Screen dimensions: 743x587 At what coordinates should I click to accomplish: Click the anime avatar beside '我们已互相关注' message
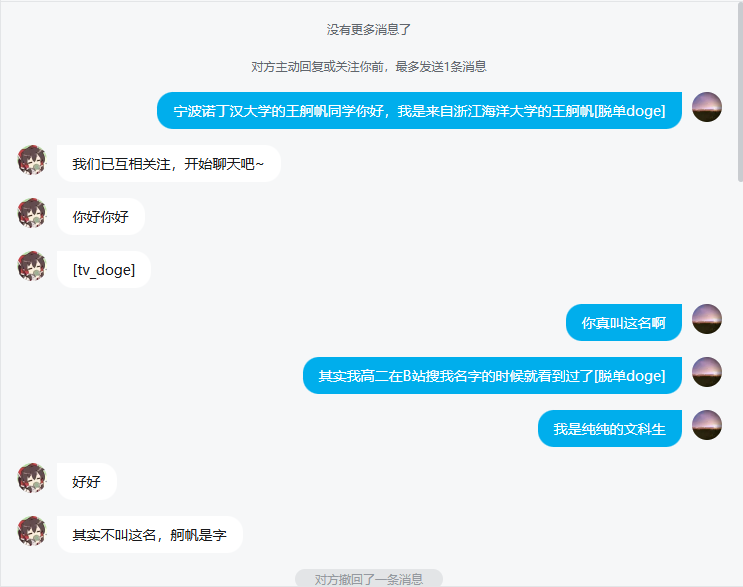tap(32, 160)
